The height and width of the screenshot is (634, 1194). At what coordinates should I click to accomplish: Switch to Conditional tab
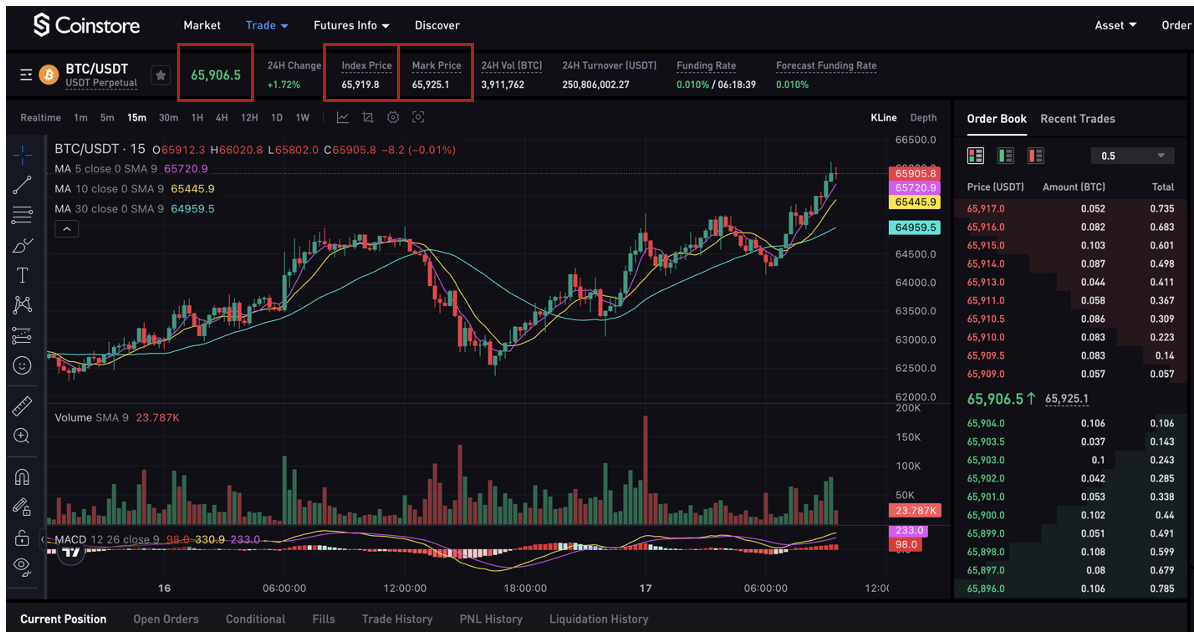(256, 619)
